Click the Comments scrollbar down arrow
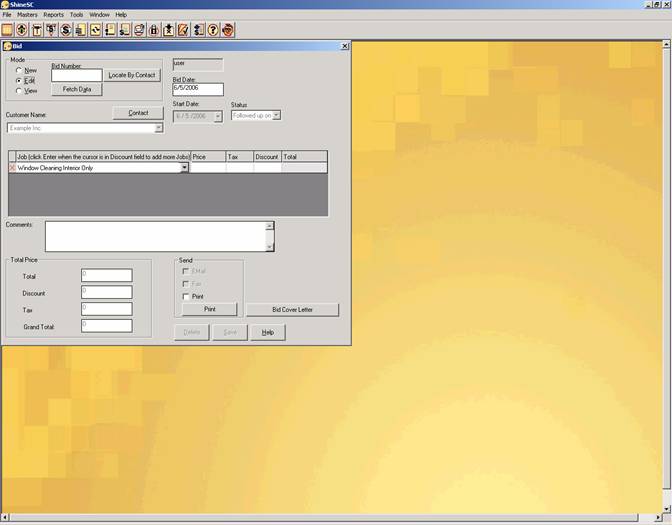This screenshot has width=672, height=525. coord(270,247)
